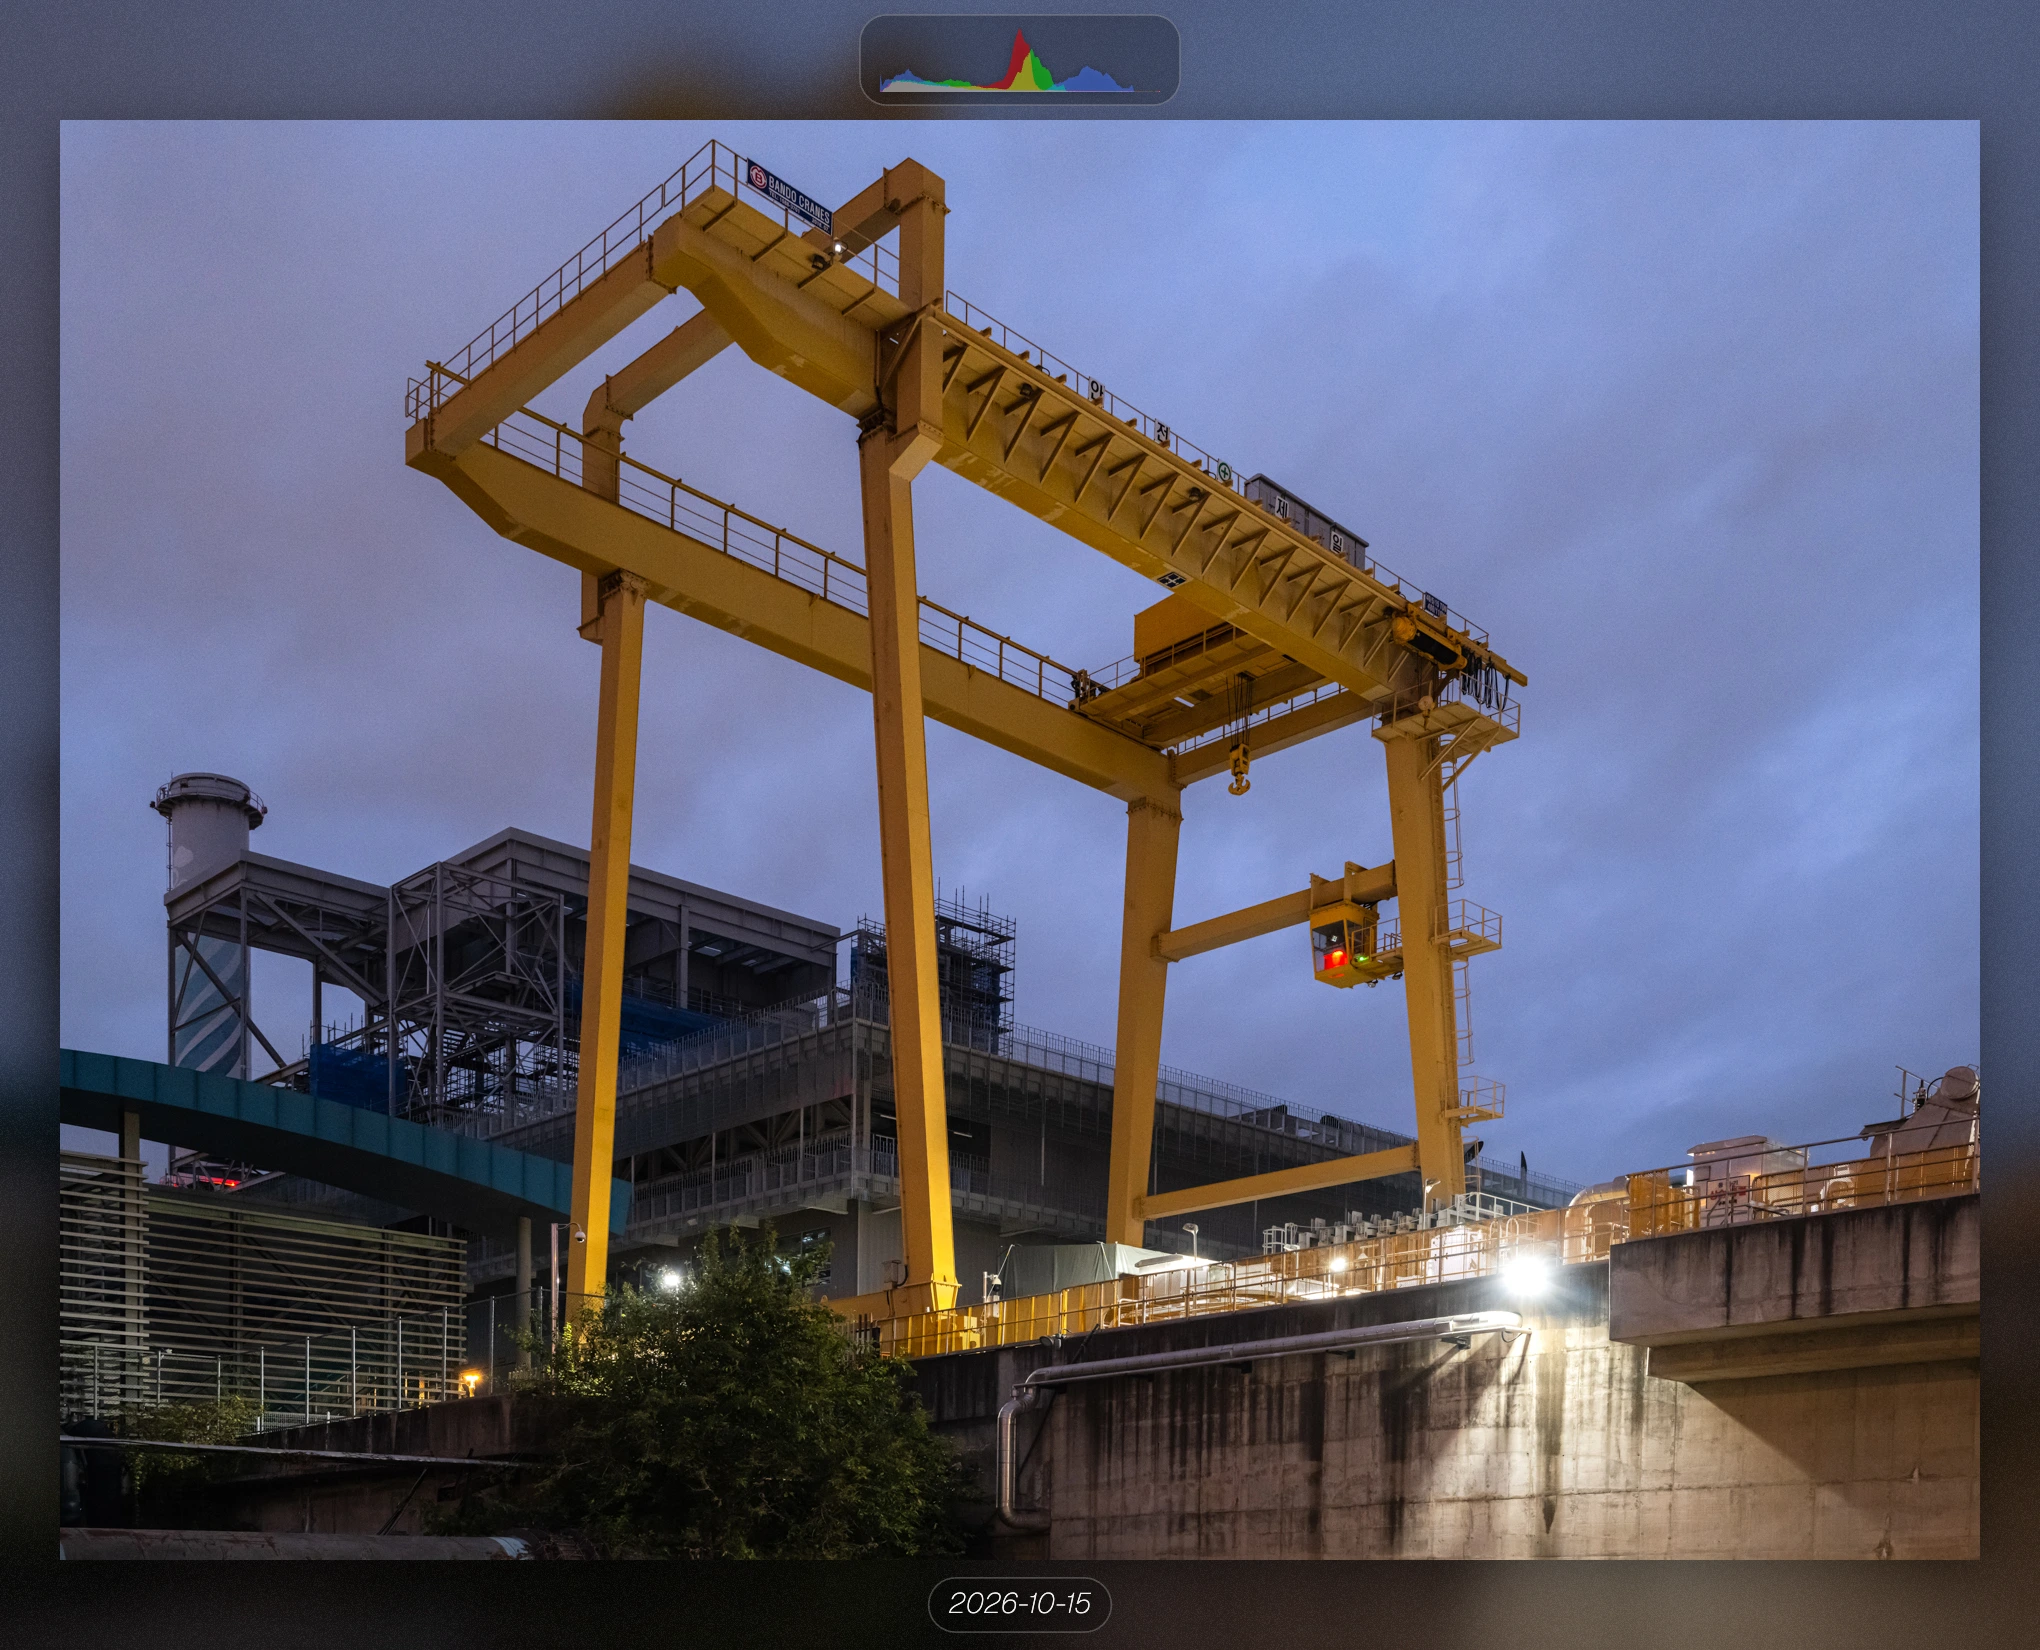Click the RGB histogram panel
Image resolution: width=2040 pixels, height=1650 pixels.
(x=1019, y=60)
